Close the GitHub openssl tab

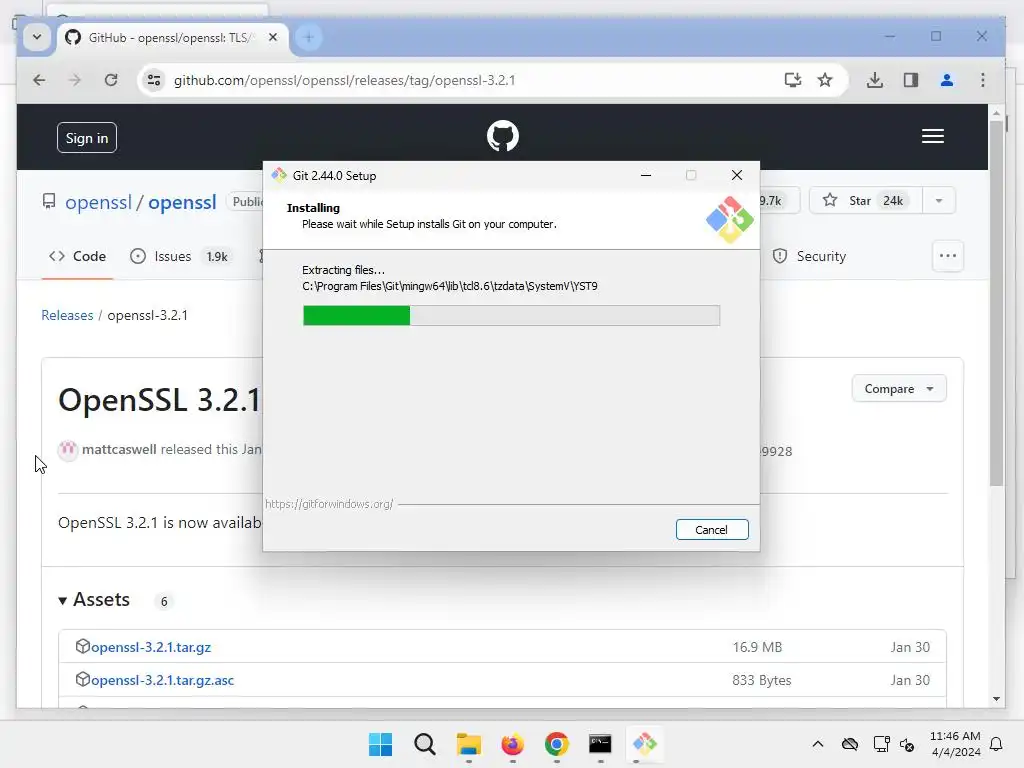coord(273,37)
